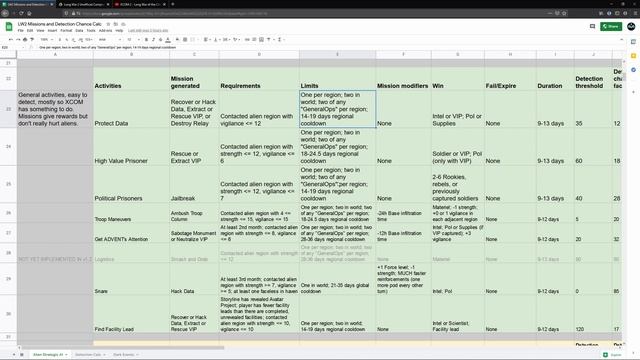Open the font family dropdown
Viewport: 640px width, 360px height.
click(110, 40)
